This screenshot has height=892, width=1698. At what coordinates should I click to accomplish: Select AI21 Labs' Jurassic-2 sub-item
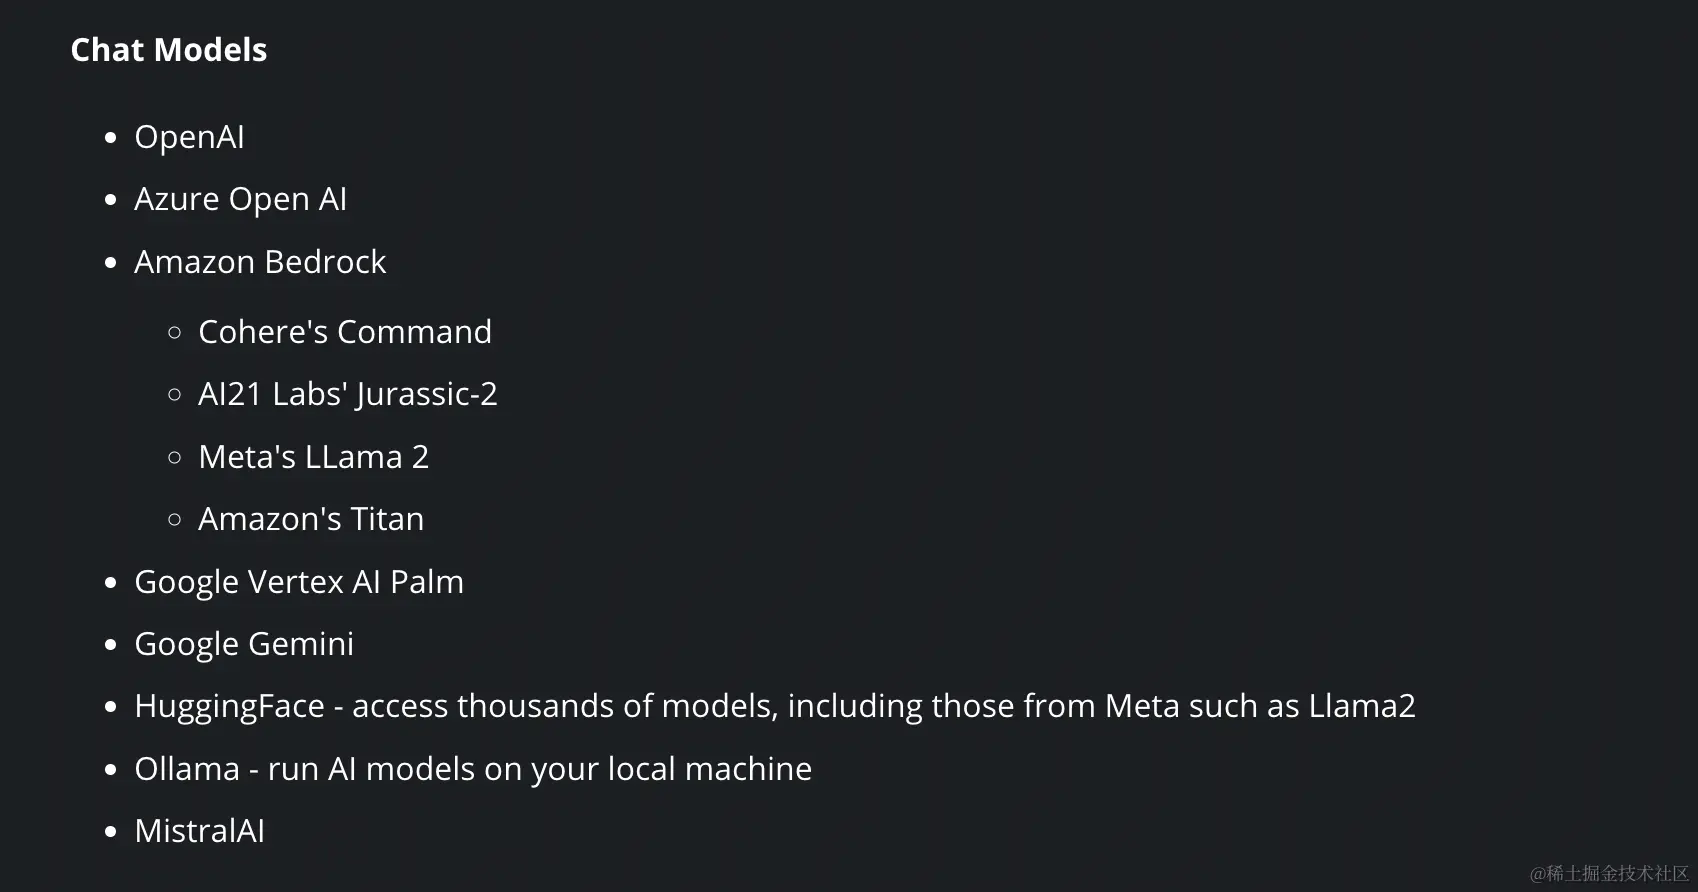348,394
